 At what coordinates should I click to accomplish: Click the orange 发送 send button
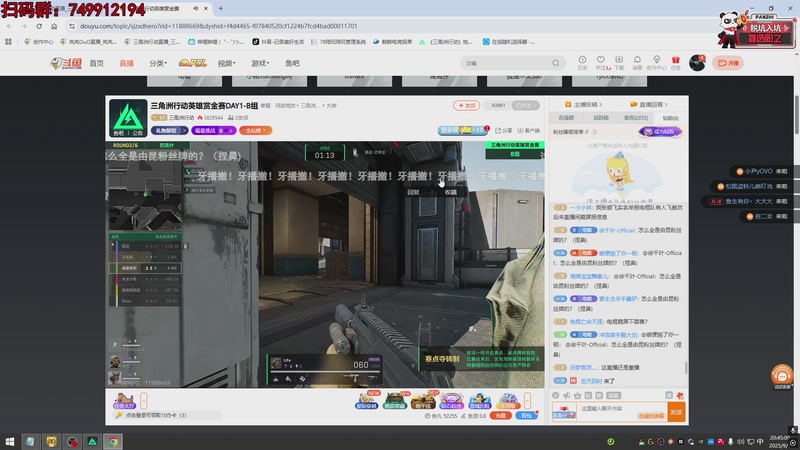676,412
